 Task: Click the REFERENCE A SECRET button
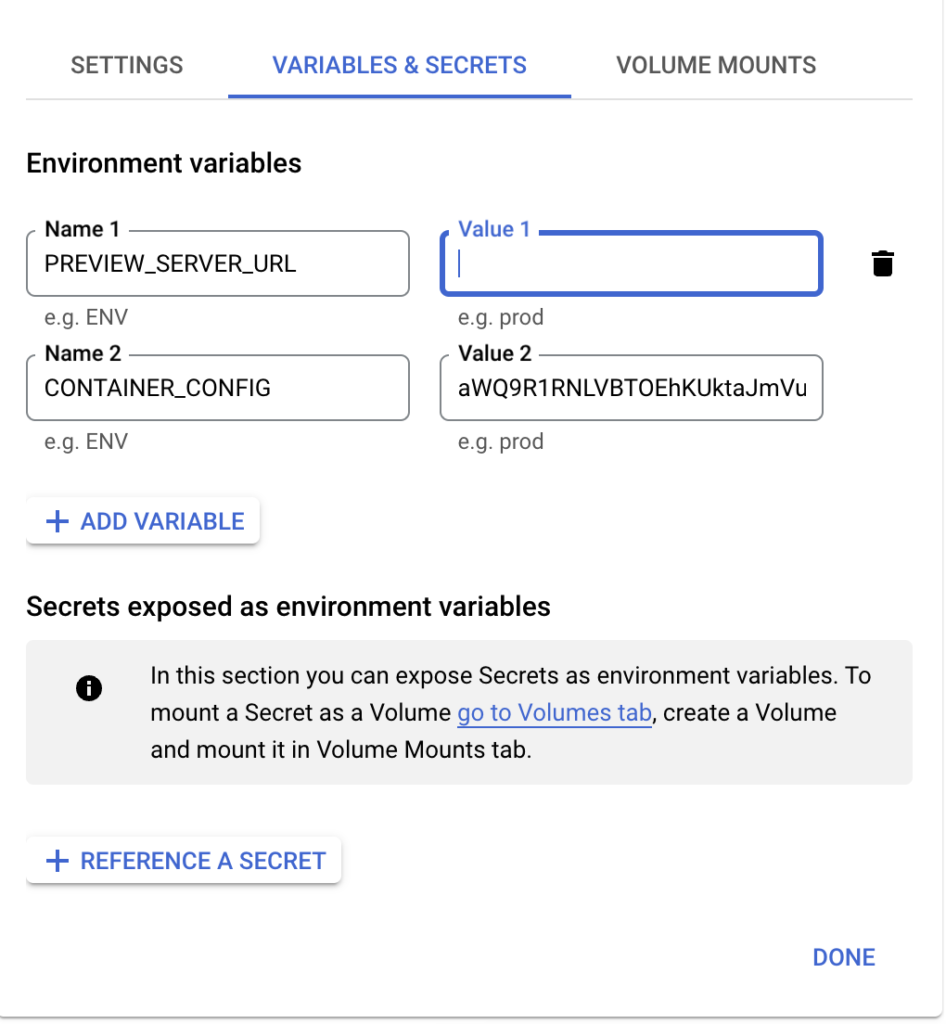[183, 860]
